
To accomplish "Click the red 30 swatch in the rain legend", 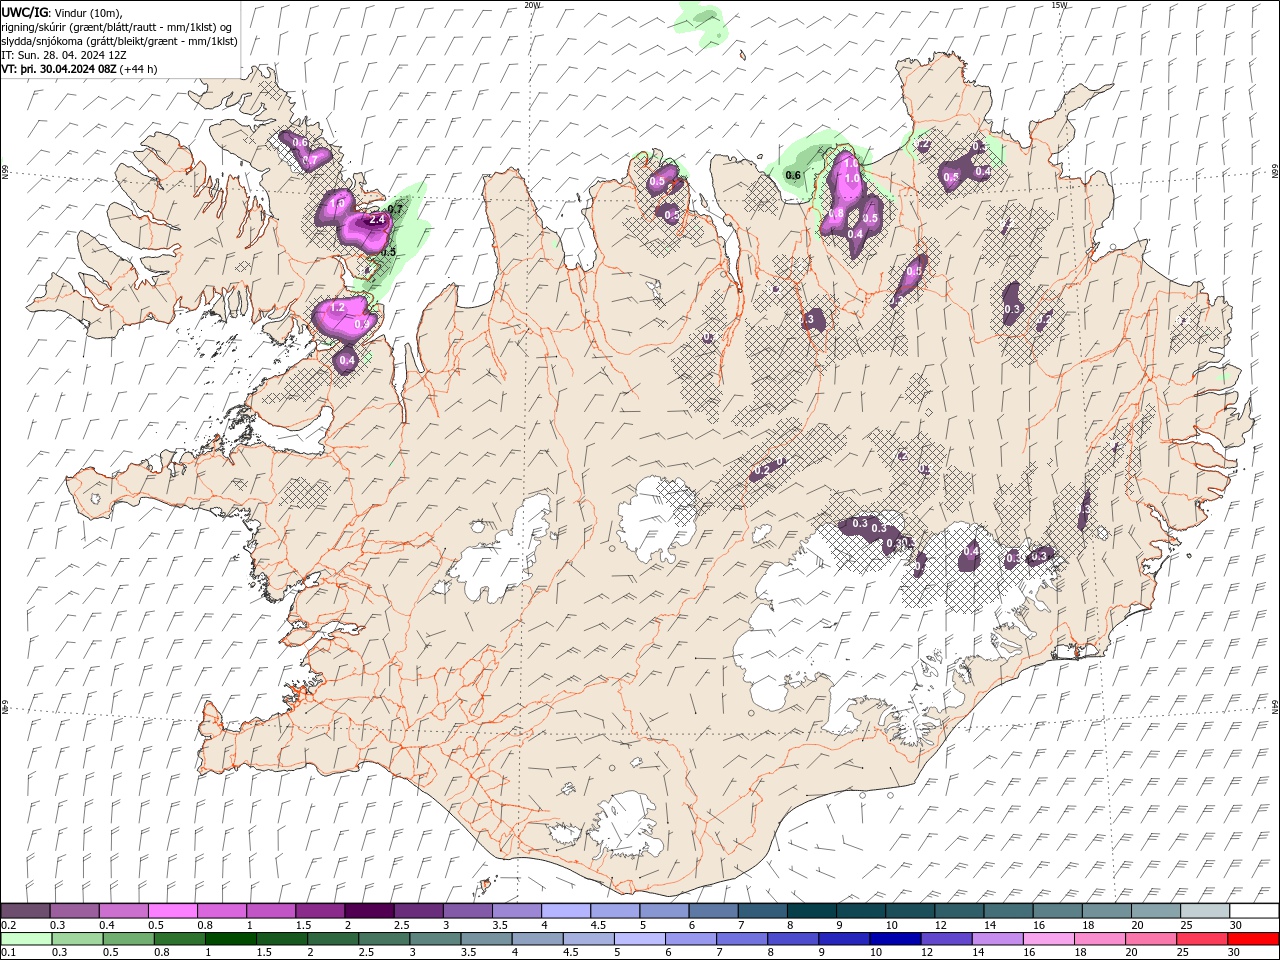I will pos(1253,939).
